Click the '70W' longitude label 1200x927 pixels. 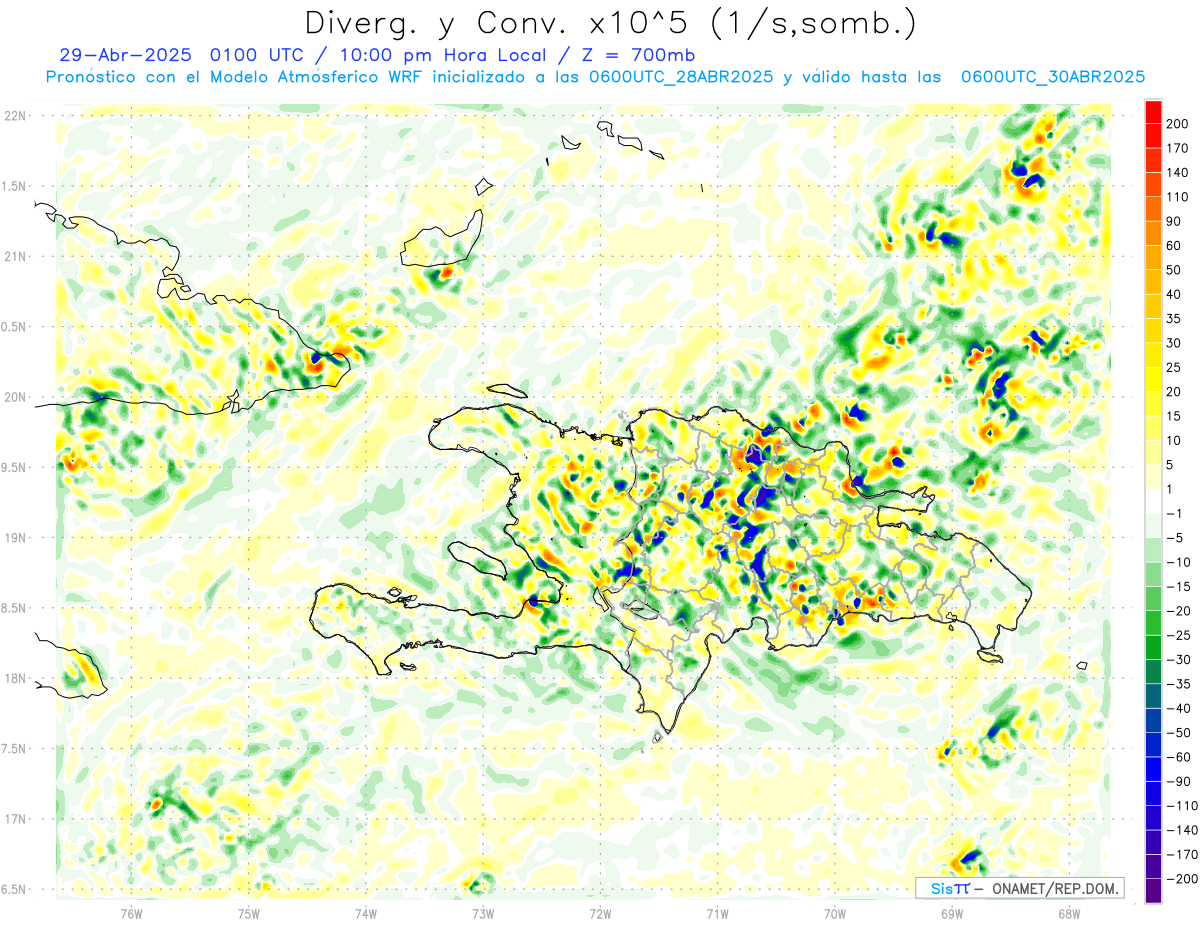835,912
